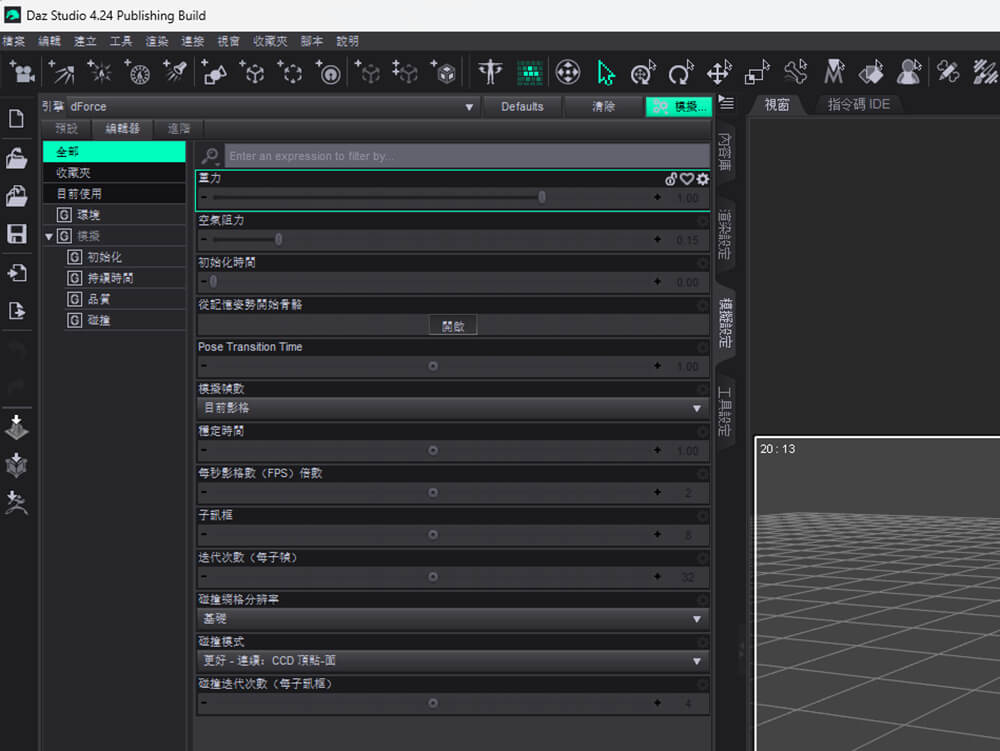Select the Rotate tool
The width and height of the screenshot is (1000, 751).
[680, 72]
